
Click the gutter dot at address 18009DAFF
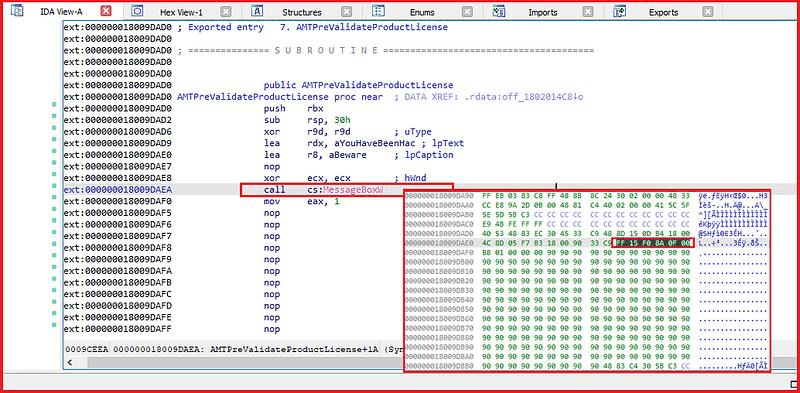[x=54, y=326]
